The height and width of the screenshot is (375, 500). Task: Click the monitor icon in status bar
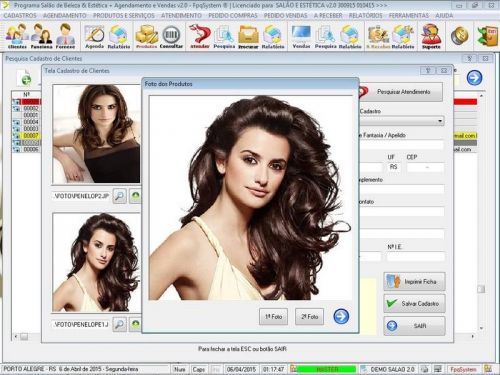pos(438,369)
